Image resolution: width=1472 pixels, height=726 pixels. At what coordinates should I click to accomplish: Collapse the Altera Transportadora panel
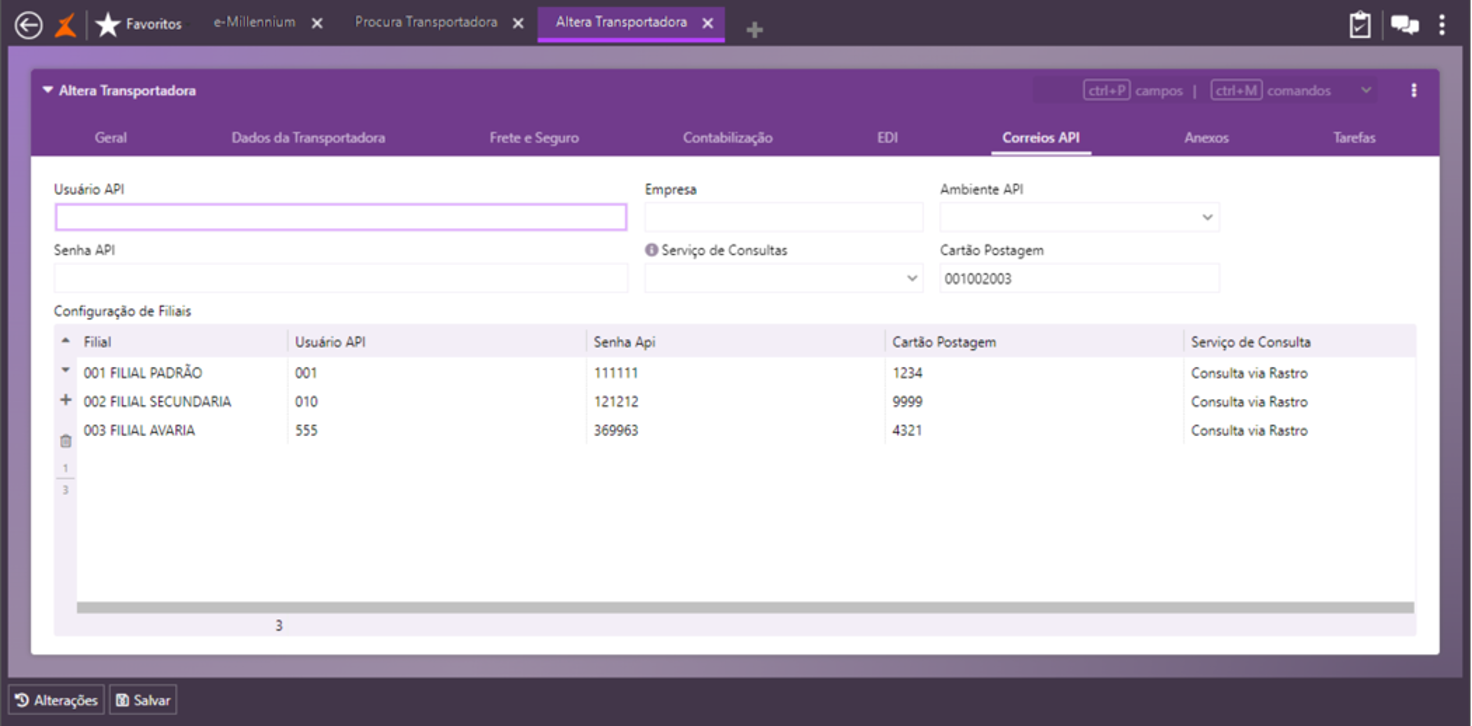(47, 90)
